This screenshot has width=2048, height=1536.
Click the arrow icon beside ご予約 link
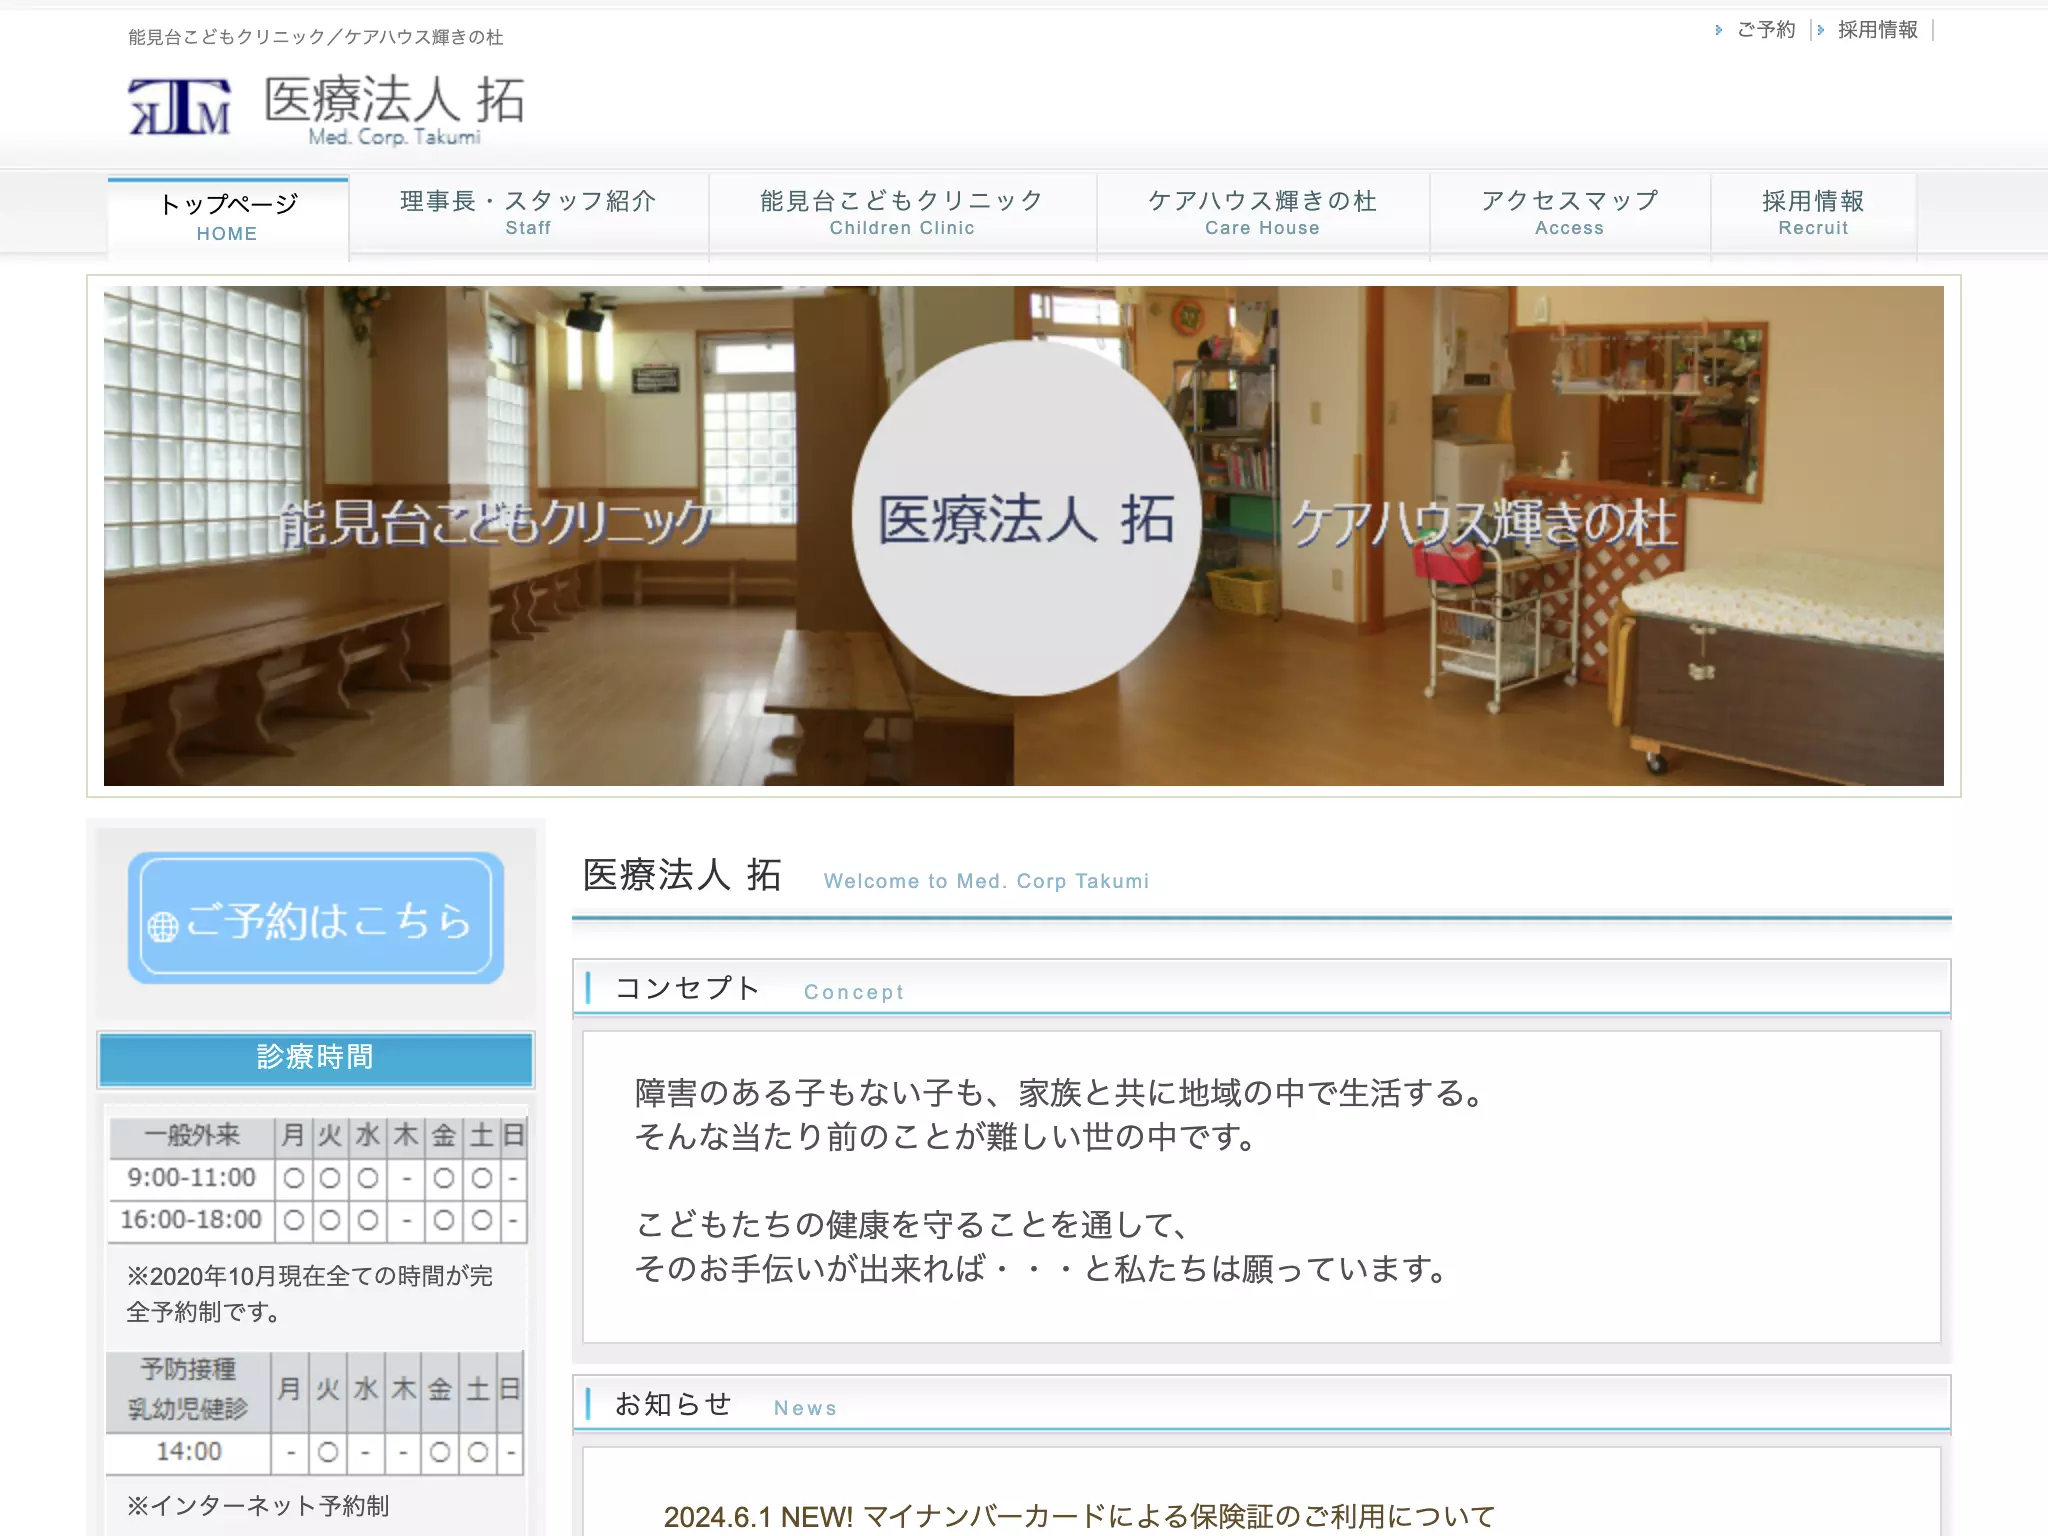coord(1719,30)
